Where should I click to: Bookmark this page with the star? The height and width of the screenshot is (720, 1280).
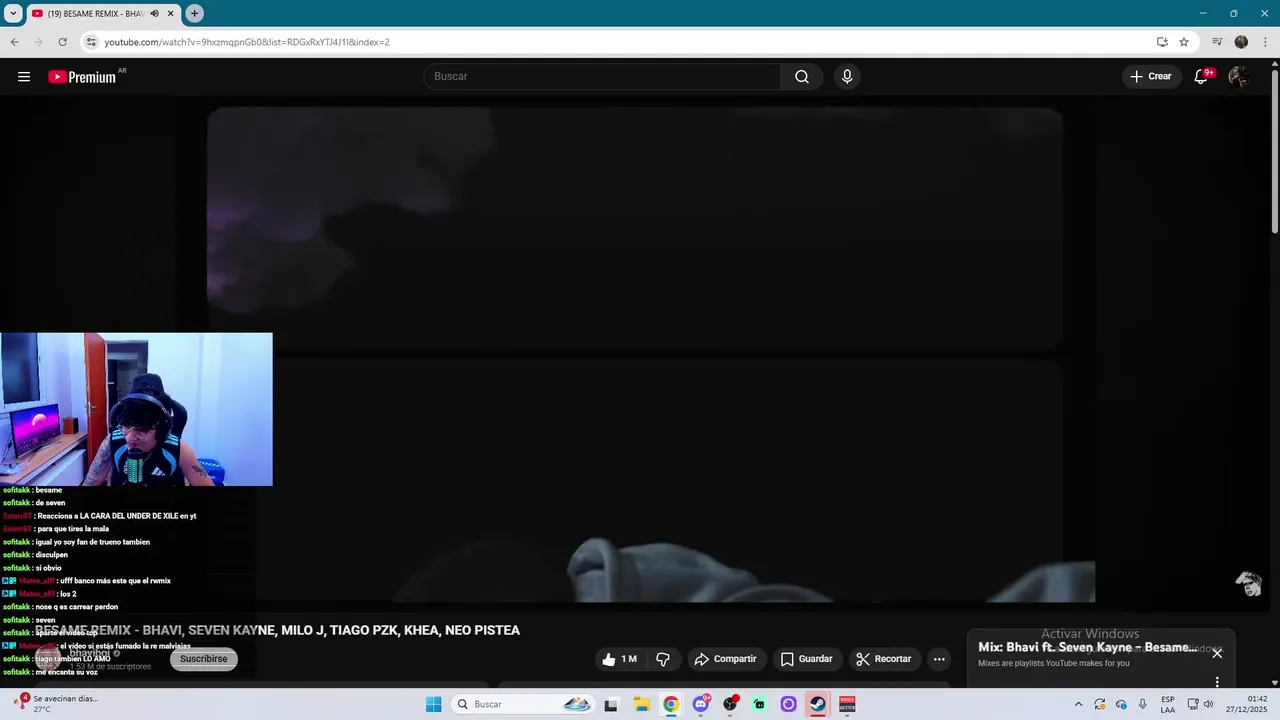[x=1184, y=42]
